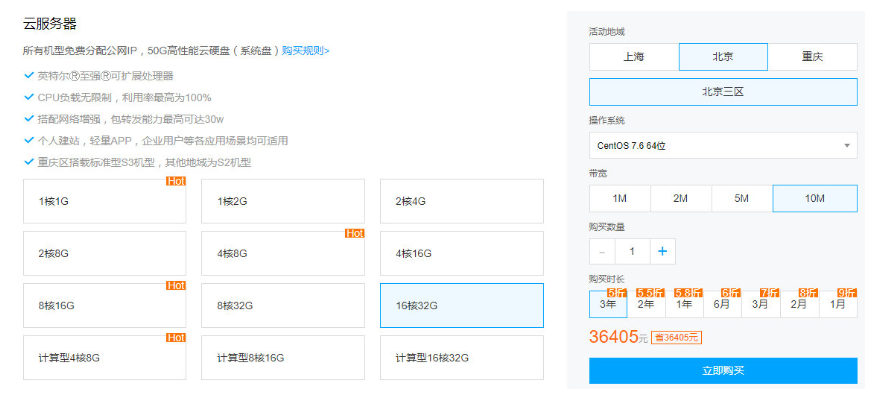The width and height of the screenshot is (872, 400).
Task: Decrease purchase quantity with minus button
Action: pos(602,251)
